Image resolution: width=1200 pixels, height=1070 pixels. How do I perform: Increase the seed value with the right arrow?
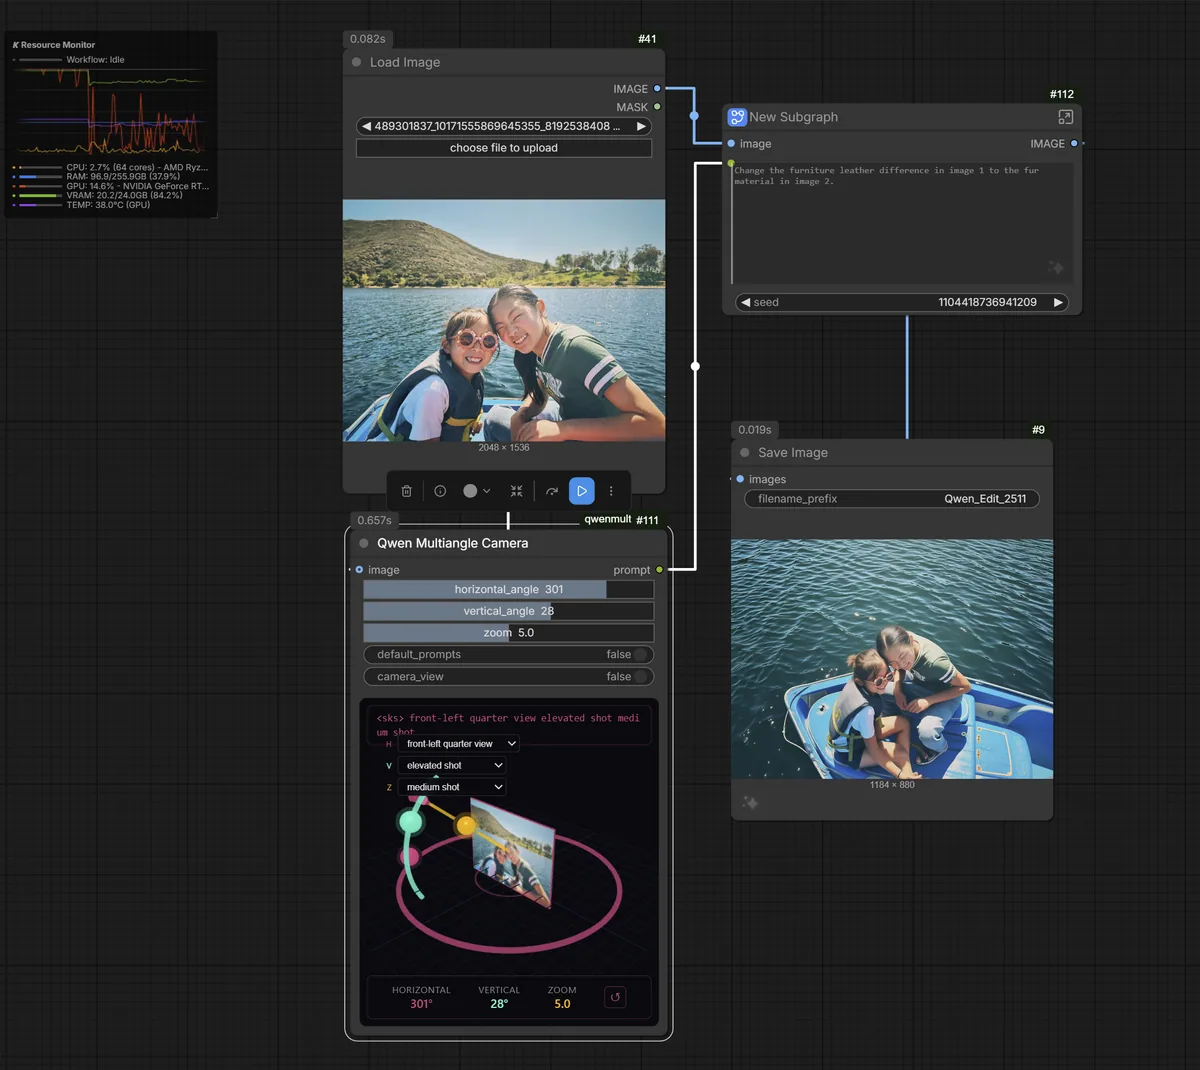click(x=1058, y=302)
